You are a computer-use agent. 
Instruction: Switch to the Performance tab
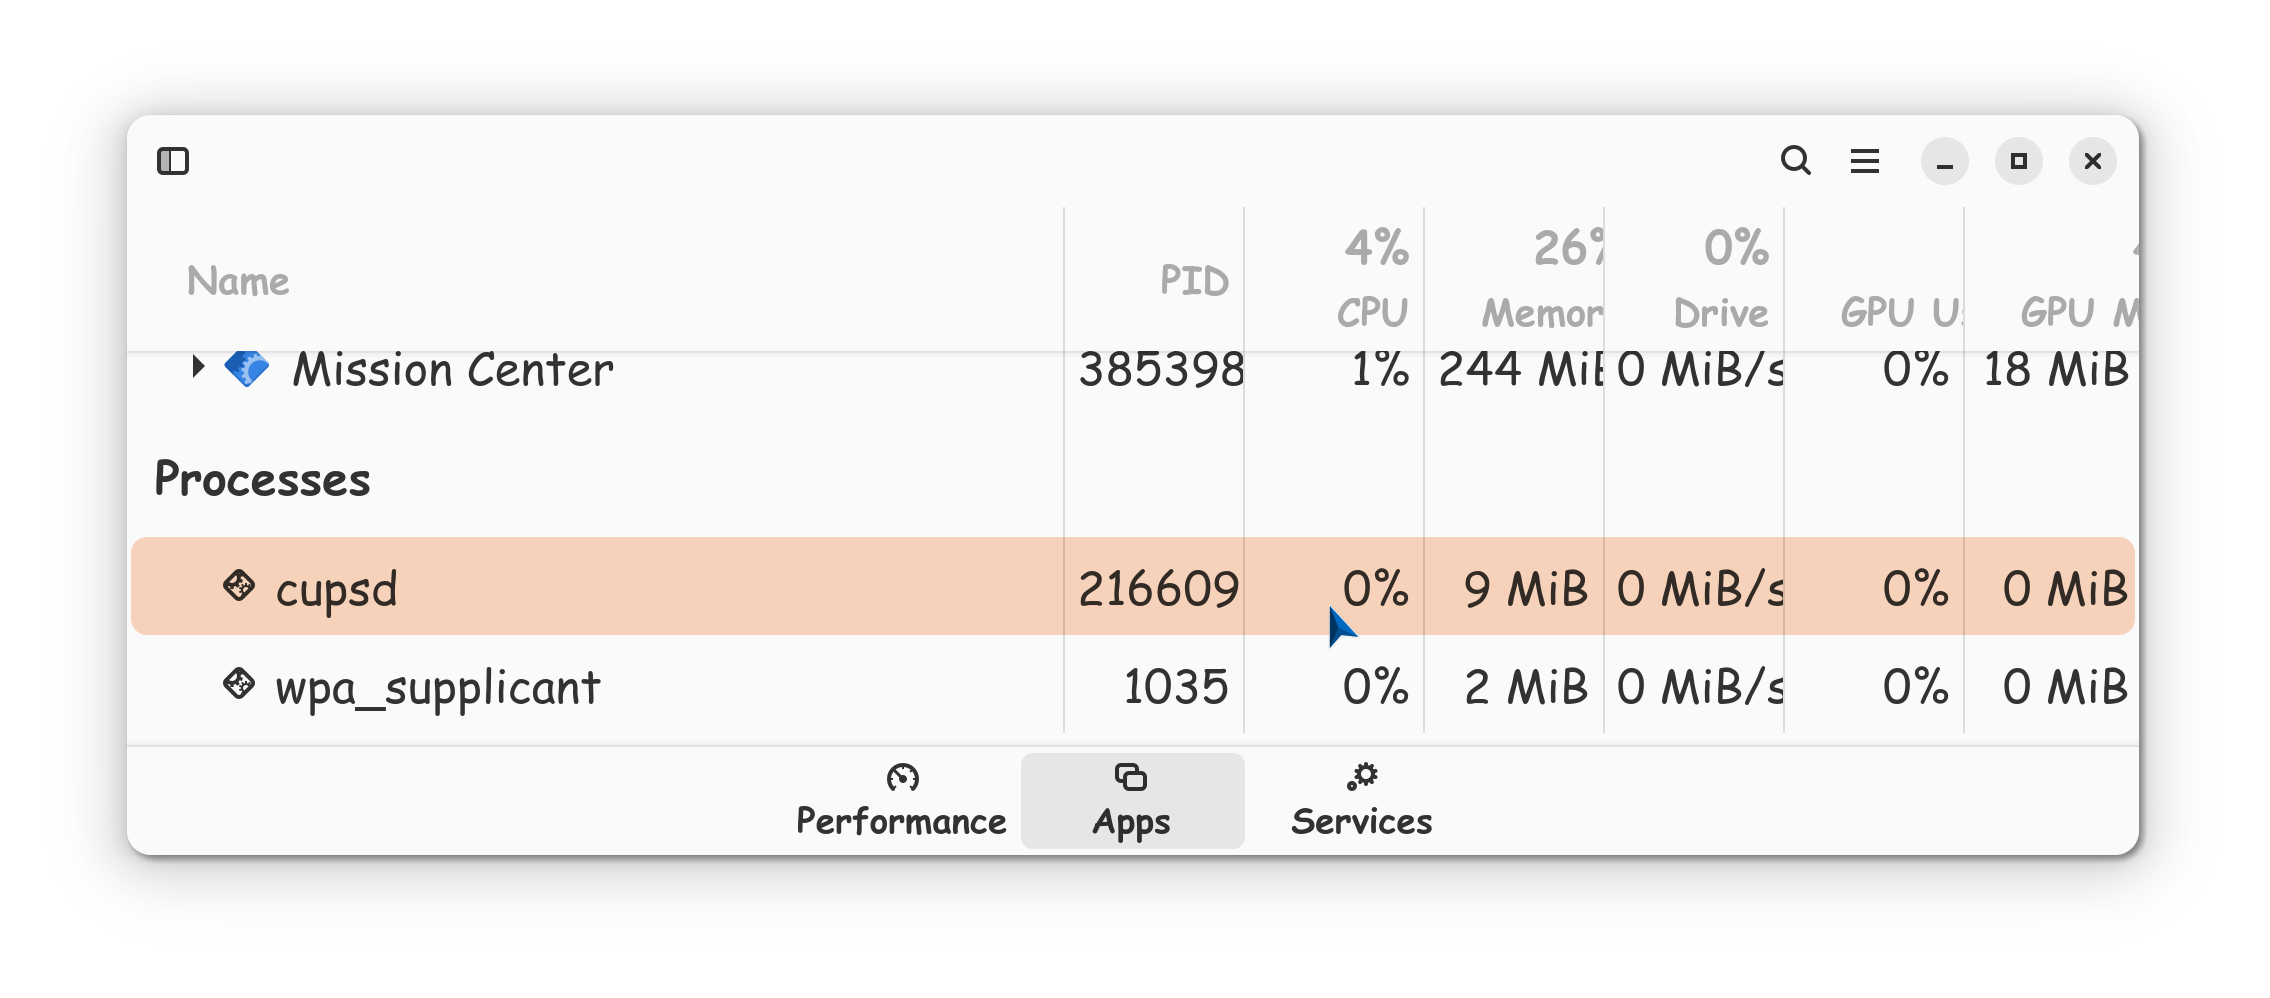pyautogui.click(x=901, y=801)
